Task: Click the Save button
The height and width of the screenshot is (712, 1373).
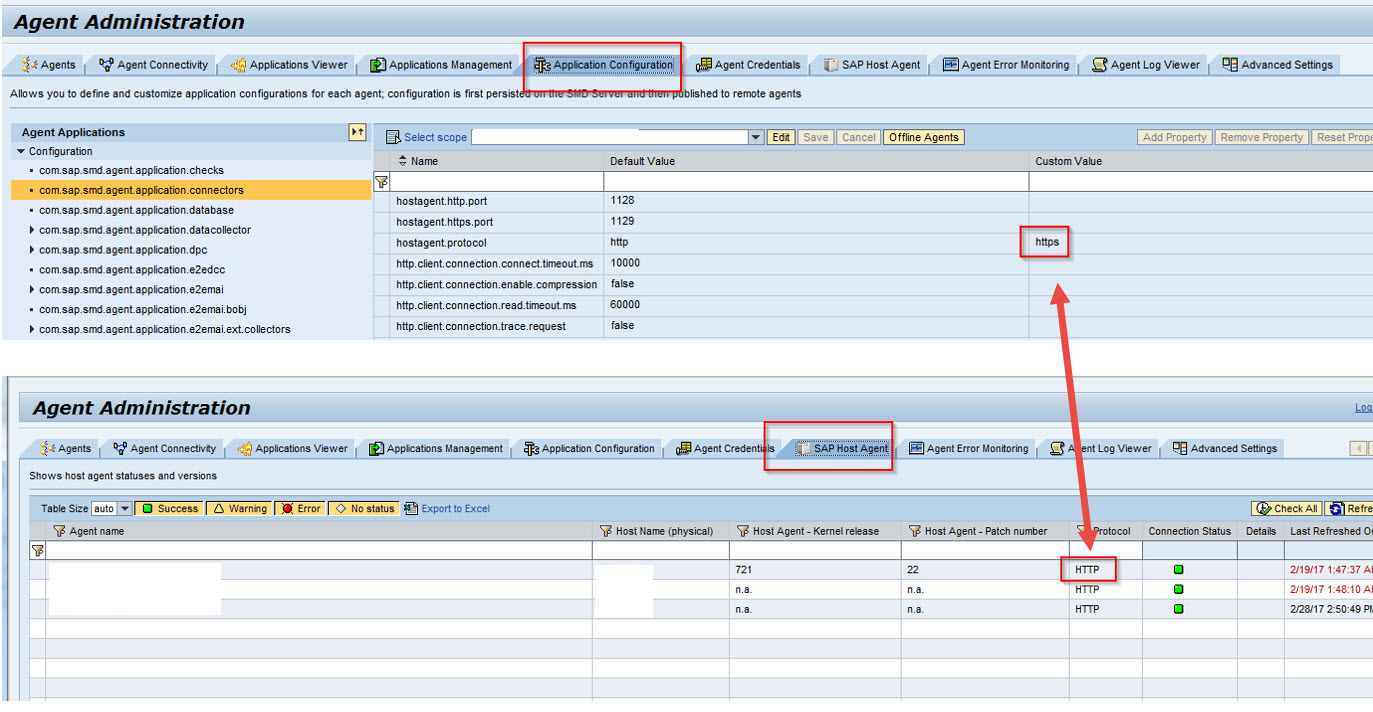Action: [816, 138]
